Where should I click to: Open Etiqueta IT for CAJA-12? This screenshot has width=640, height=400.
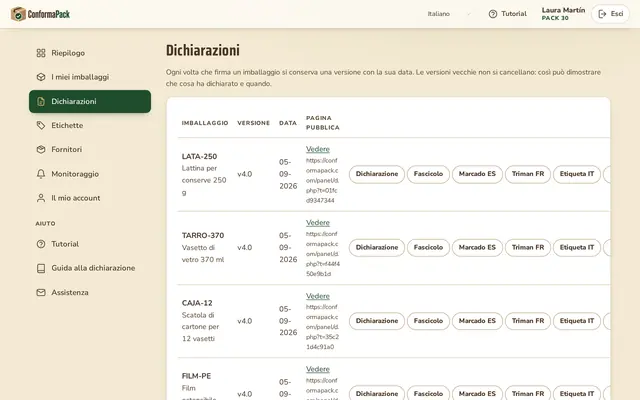(577, 321)
